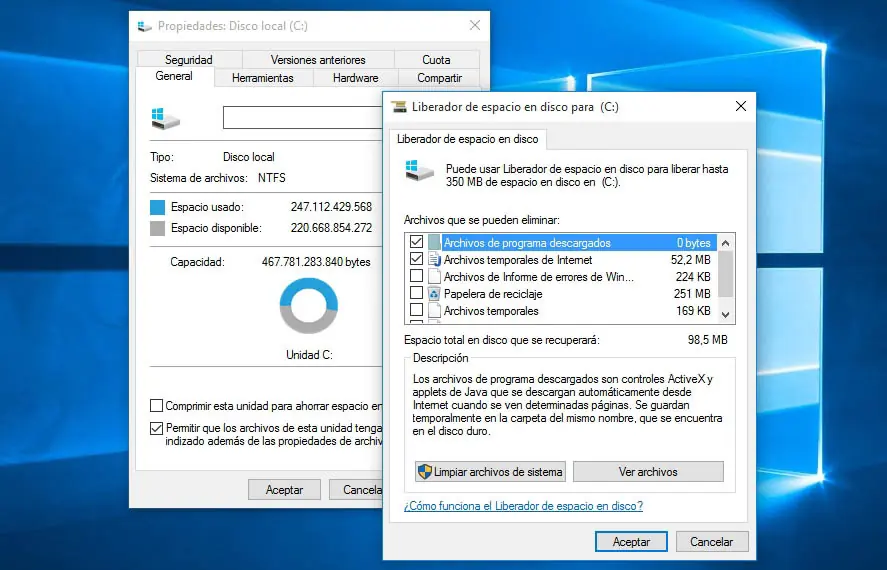Close the Liberador de espacio dialog
The height and width of the screenshot is (570, 887).
tap(741, 106)
